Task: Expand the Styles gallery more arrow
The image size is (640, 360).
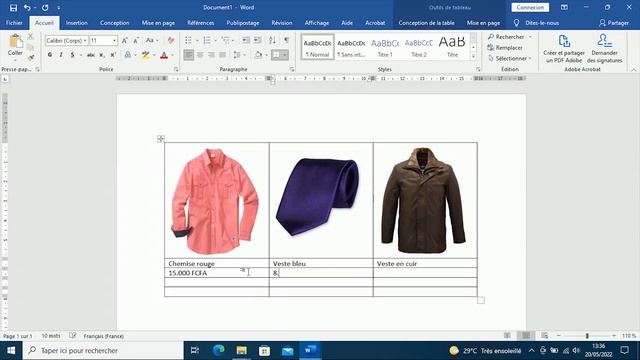Action: (473, 56)
